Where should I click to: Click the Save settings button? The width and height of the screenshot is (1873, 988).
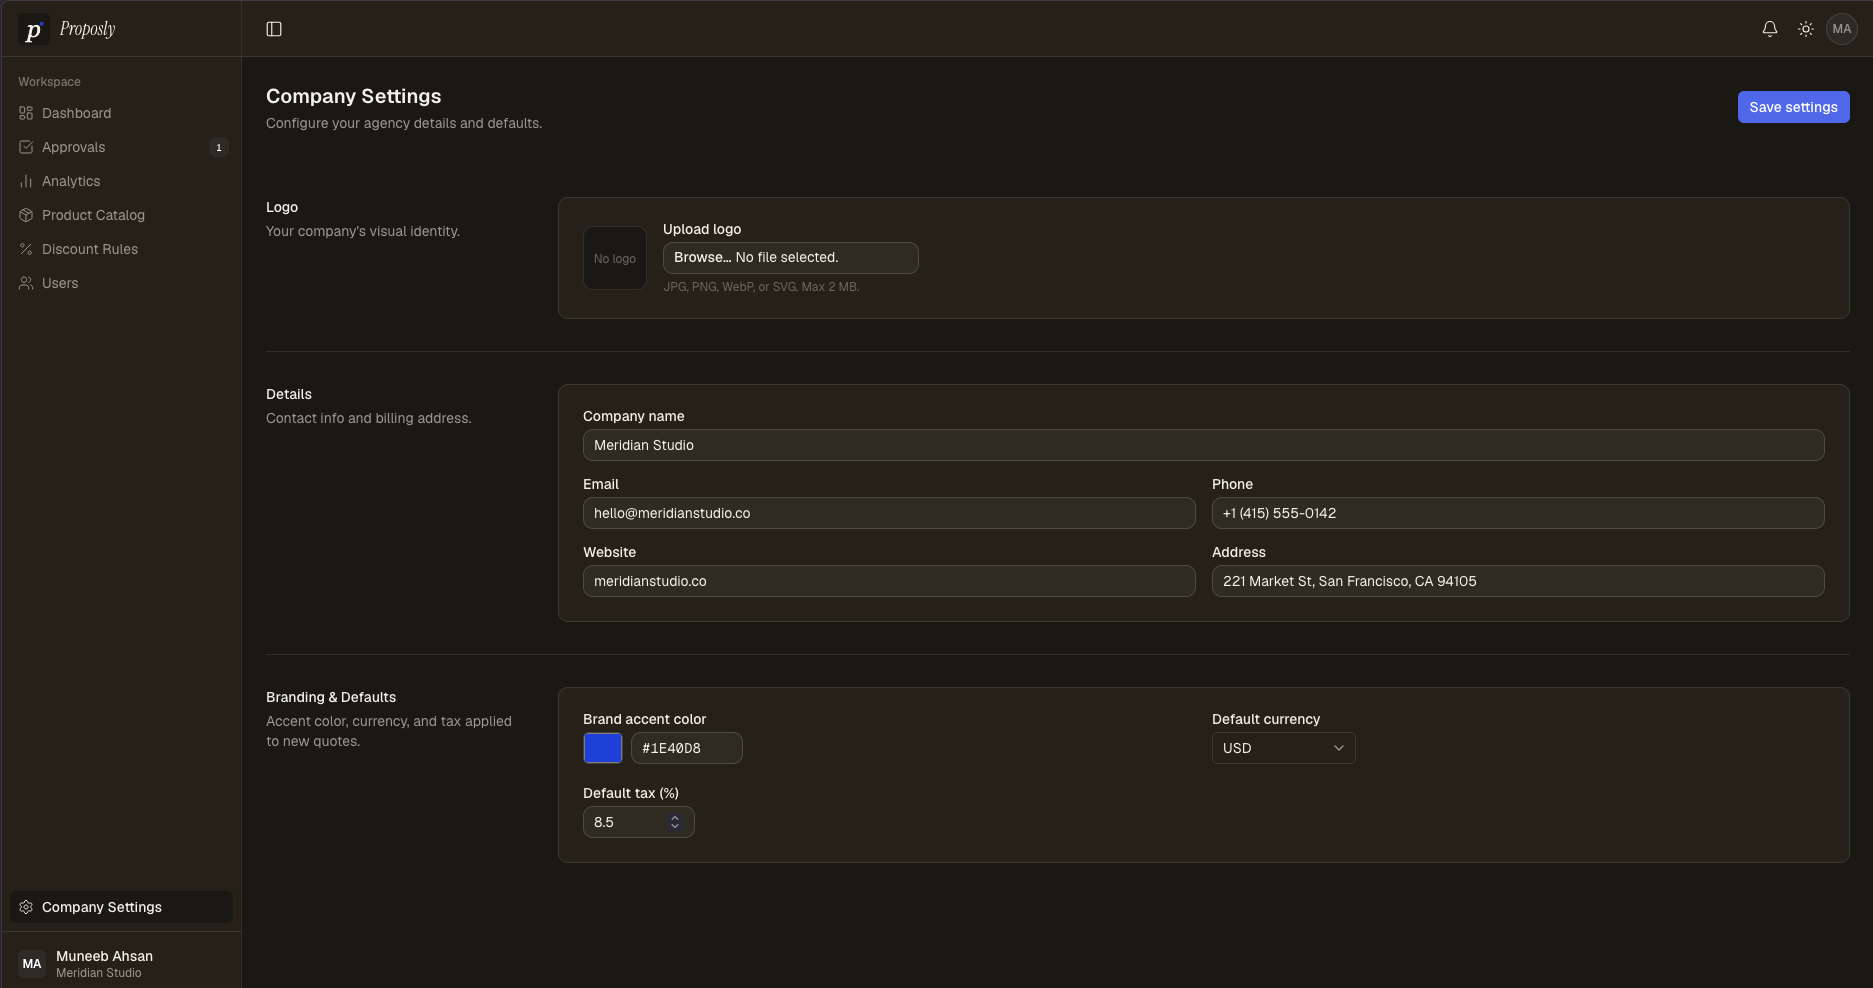[x=1793, y=107]
